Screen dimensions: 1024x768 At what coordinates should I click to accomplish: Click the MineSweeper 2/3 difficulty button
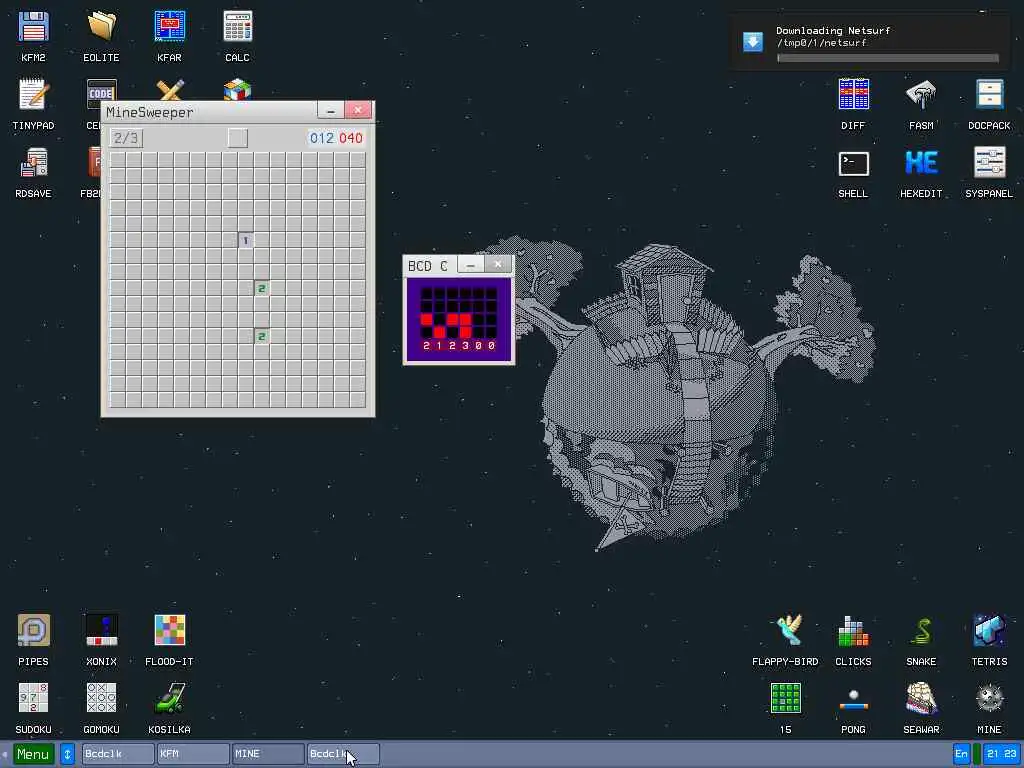coord(126,138)
